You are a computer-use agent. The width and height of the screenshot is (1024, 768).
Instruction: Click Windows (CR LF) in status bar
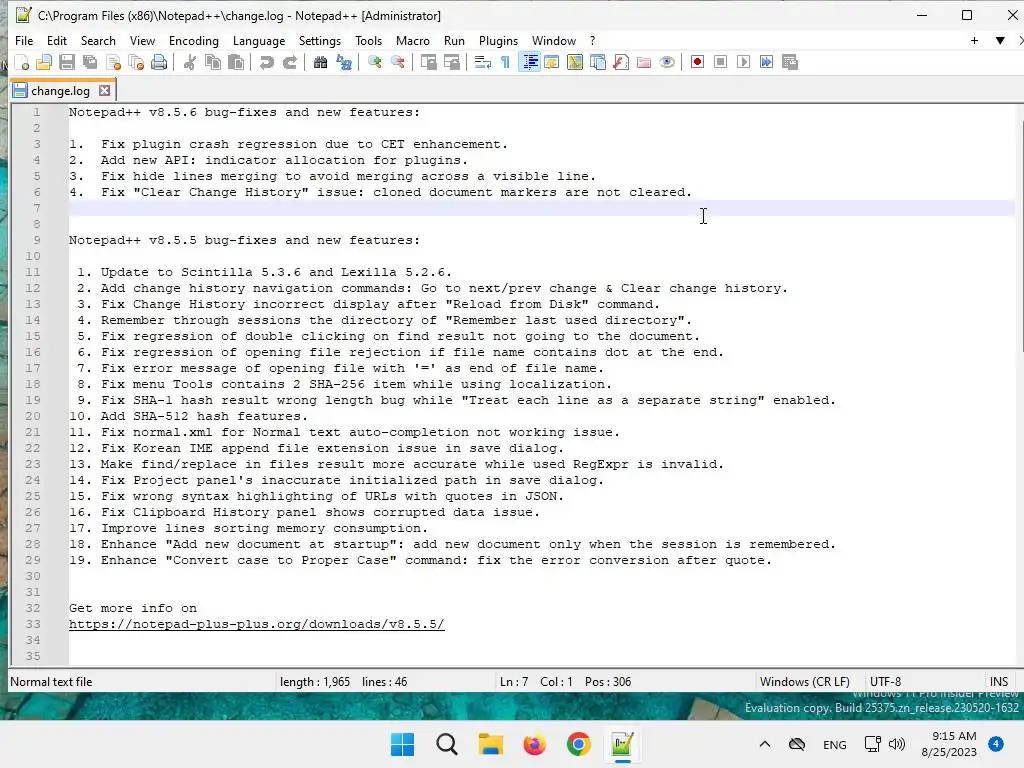(x=805, y=682)
